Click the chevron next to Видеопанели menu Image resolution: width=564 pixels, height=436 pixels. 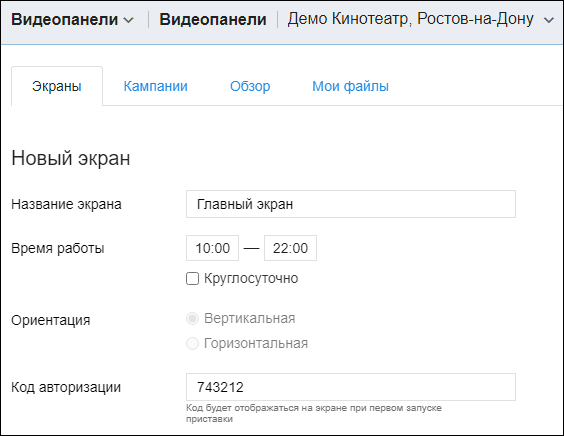(x=128, y=20)
